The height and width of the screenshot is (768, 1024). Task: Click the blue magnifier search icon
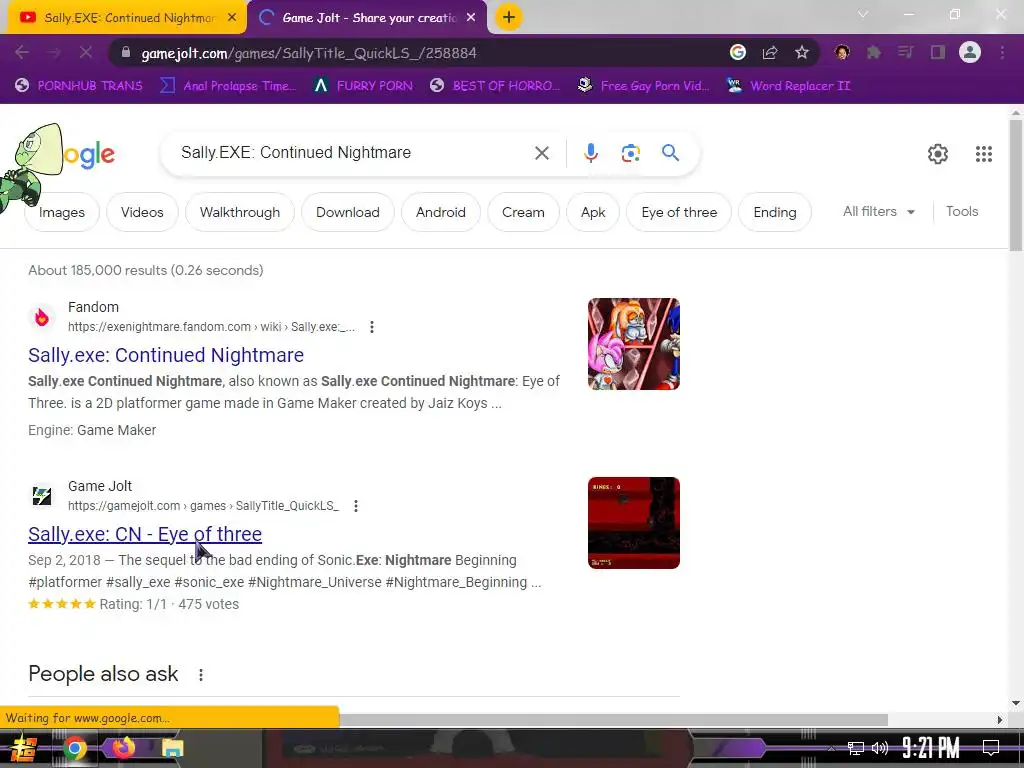(x=671, y=153)
